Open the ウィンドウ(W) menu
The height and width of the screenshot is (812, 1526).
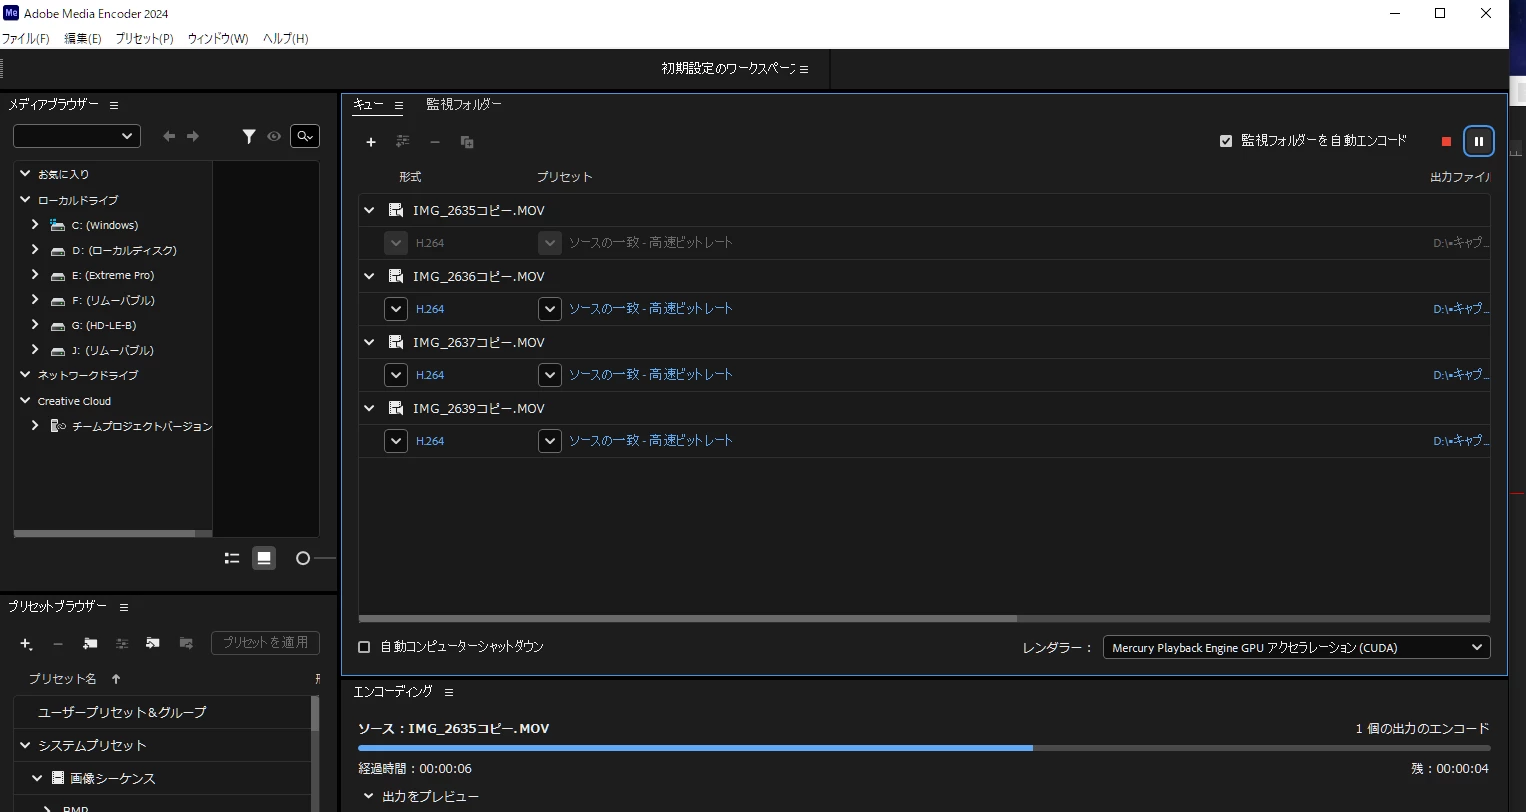pyautogui.click(x=218, y=38)
